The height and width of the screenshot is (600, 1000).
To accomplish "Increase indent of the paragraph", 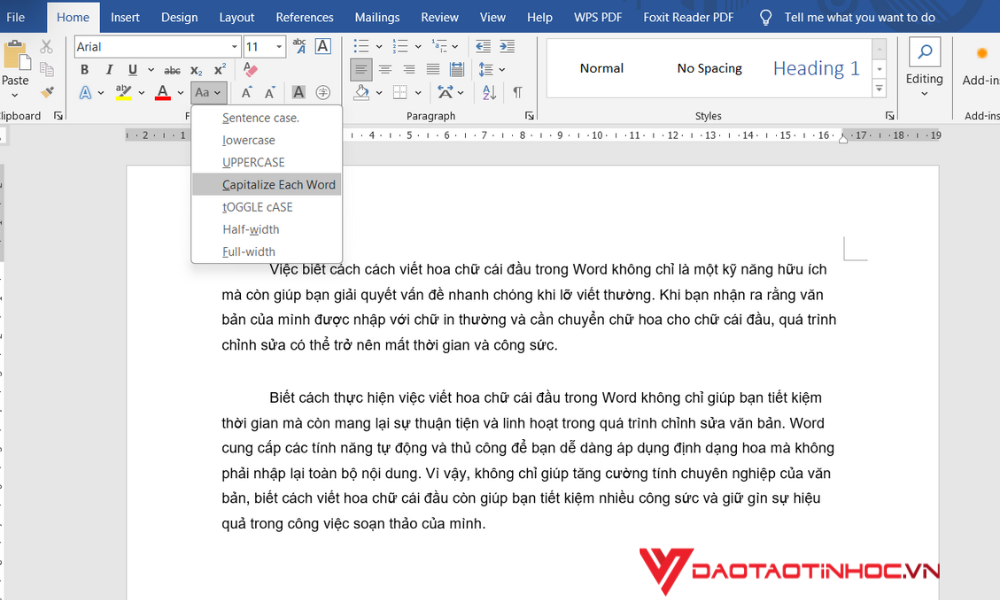I will [x=506, y=47].
